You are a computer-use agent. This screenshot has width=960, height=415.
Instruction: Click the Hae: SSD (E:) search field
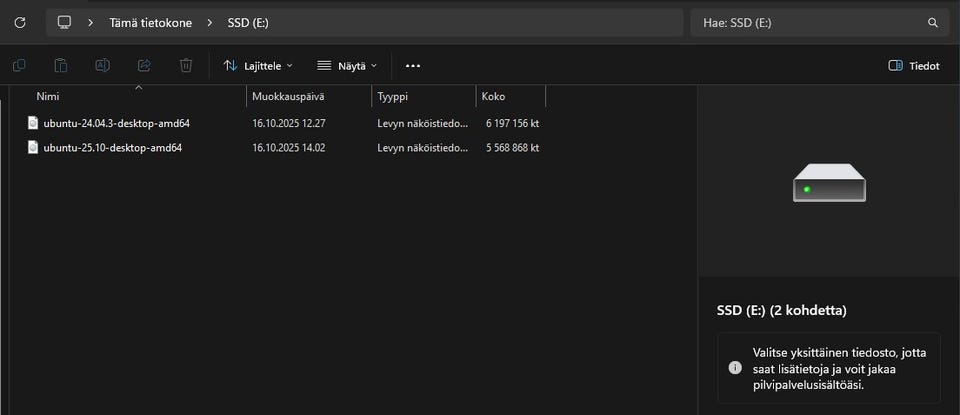pyautogui.click(x=810, y=22)
